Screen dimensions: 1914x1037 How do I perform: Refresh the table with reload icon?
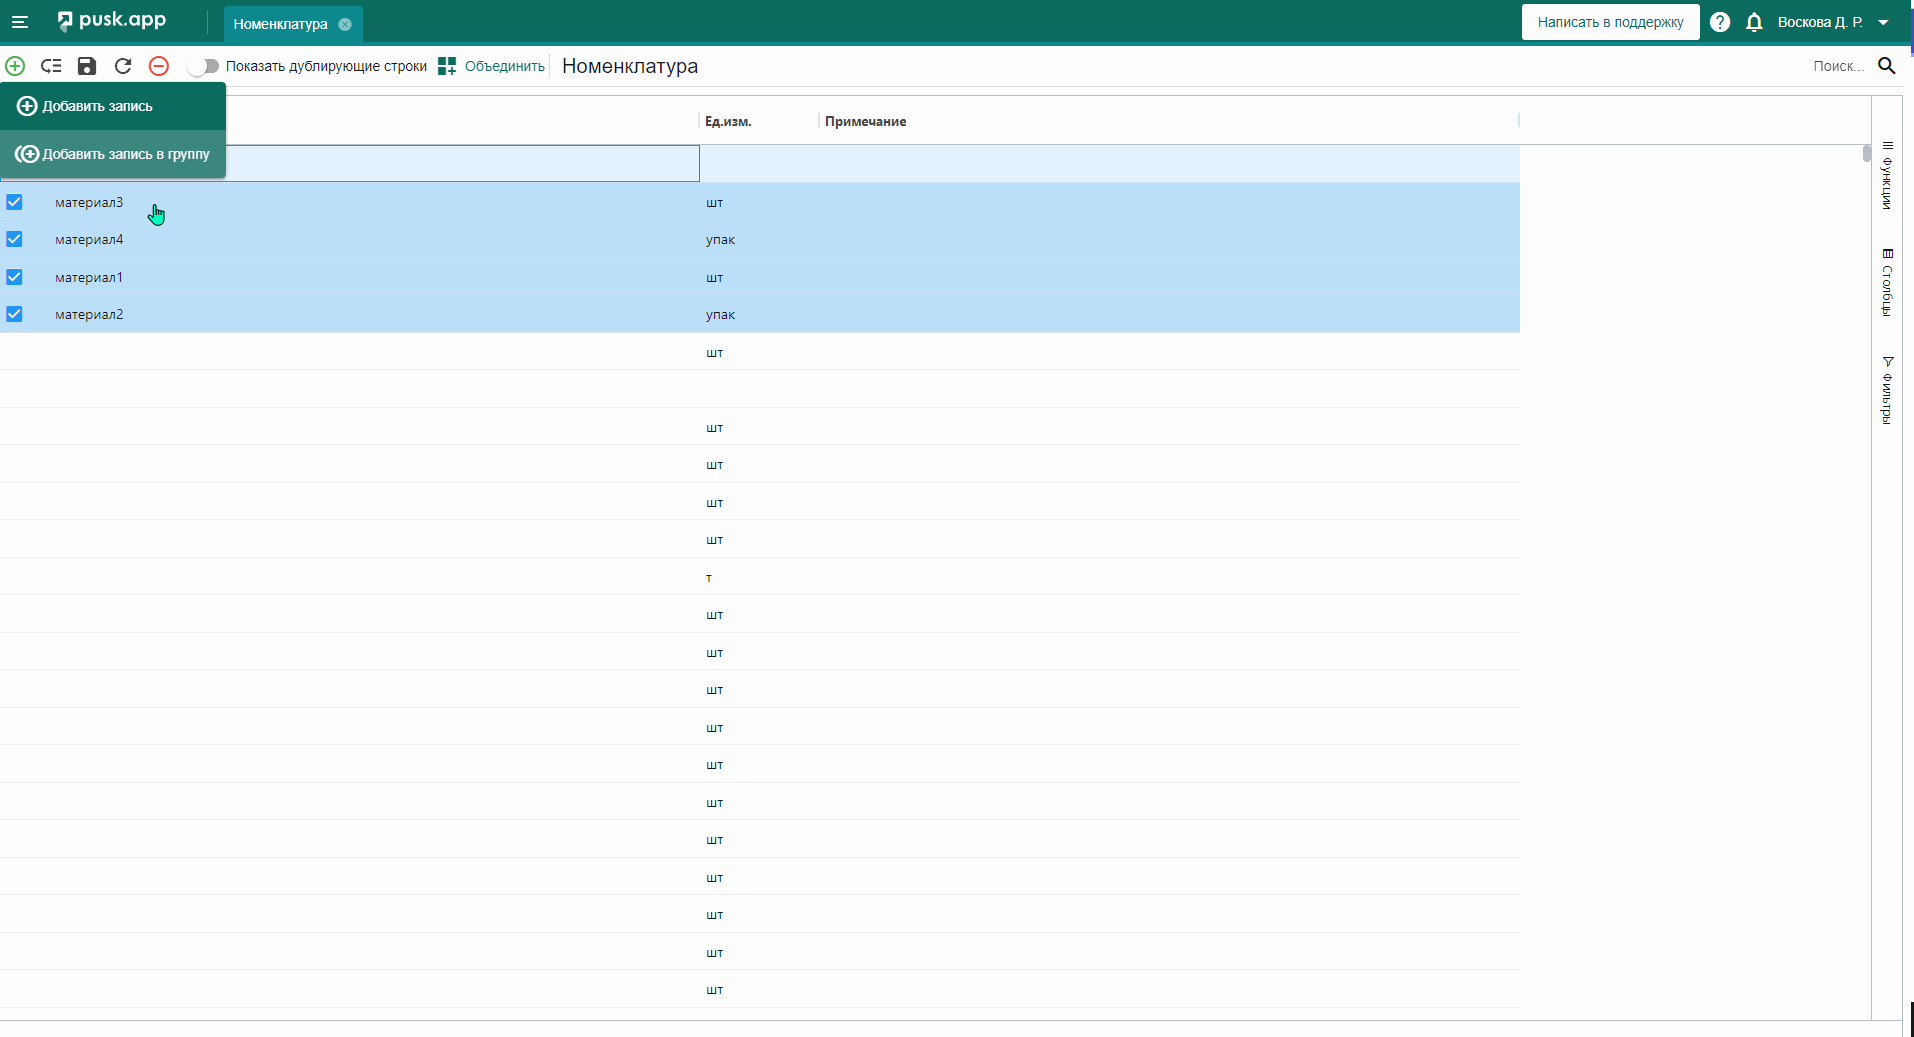click(123, 66)
